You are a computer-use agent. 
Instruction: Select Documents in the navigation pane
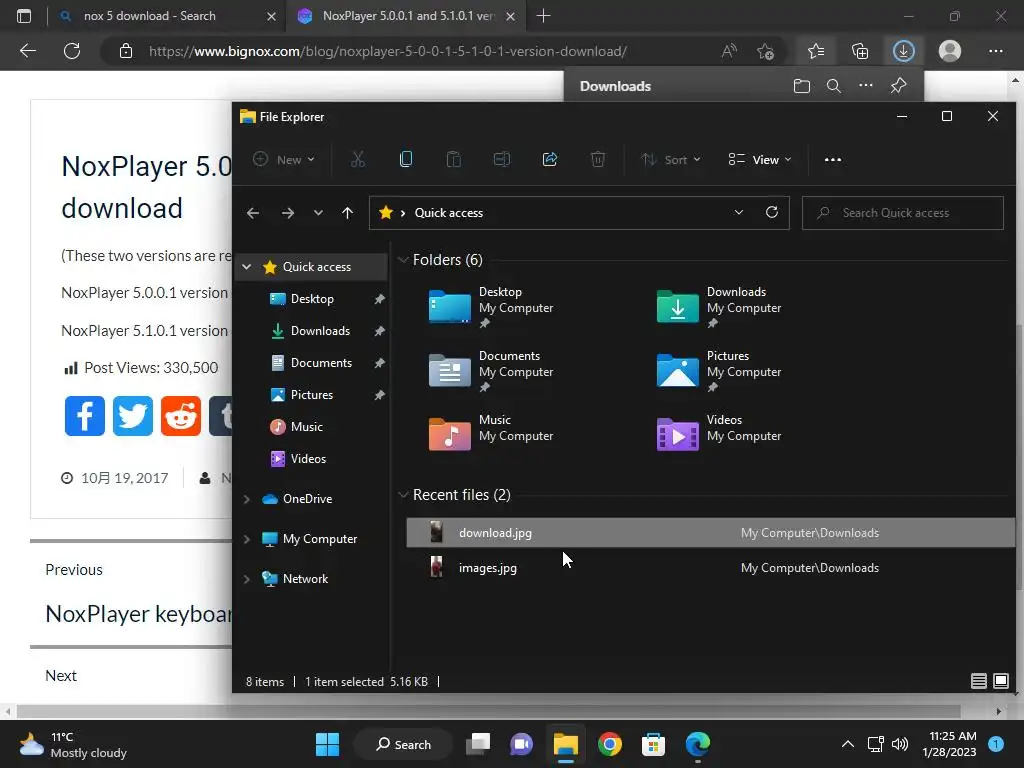(x=321, y=362)
